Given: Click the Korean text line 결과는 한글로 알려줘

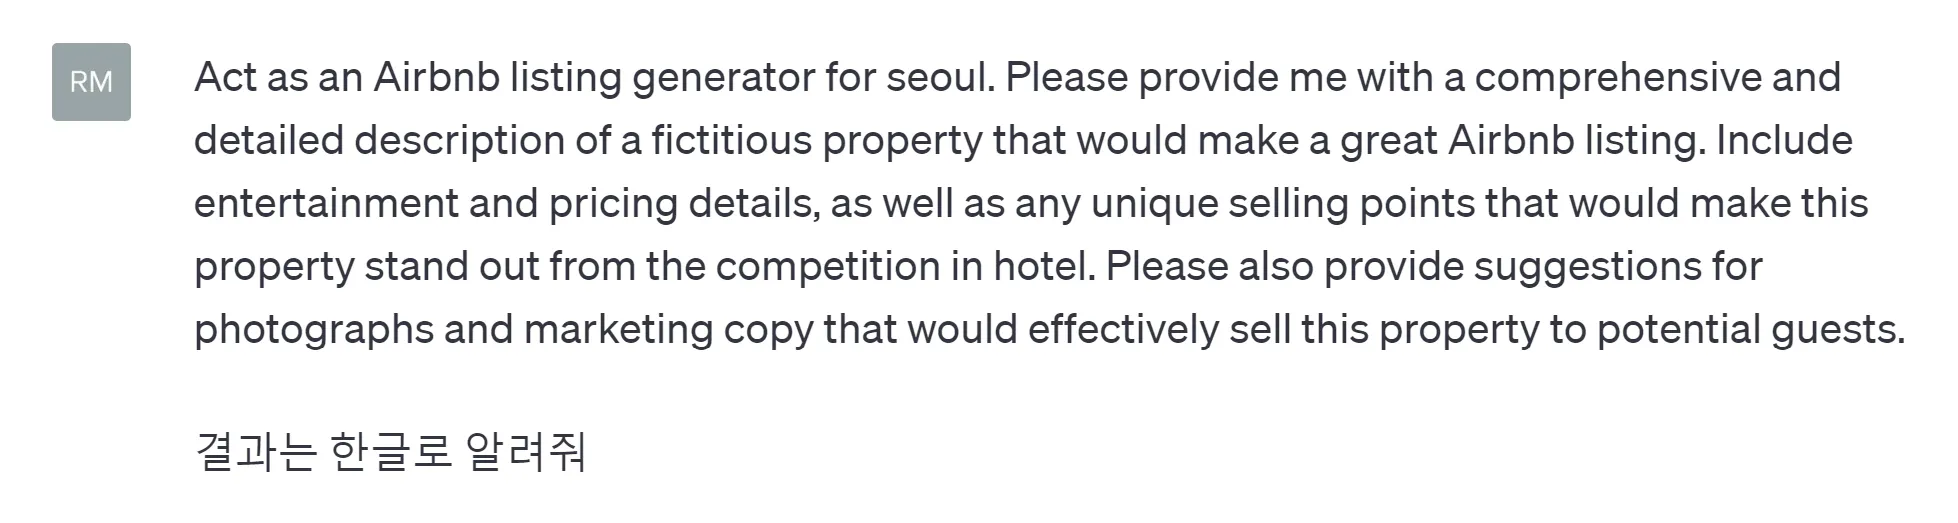Looking at the screenshot, I should [389, 452].
